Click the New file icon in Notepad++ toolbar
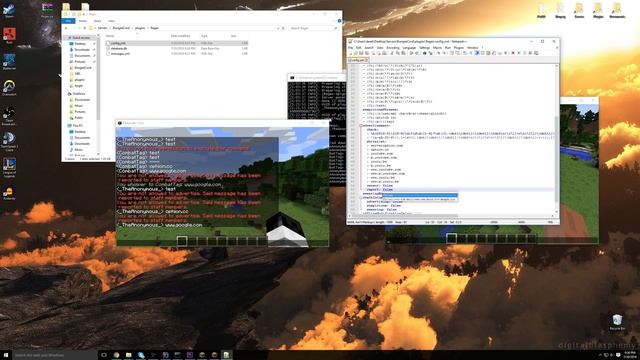This screenshot has height=360, width=640. pyautogui.click(x=351, y=53)
